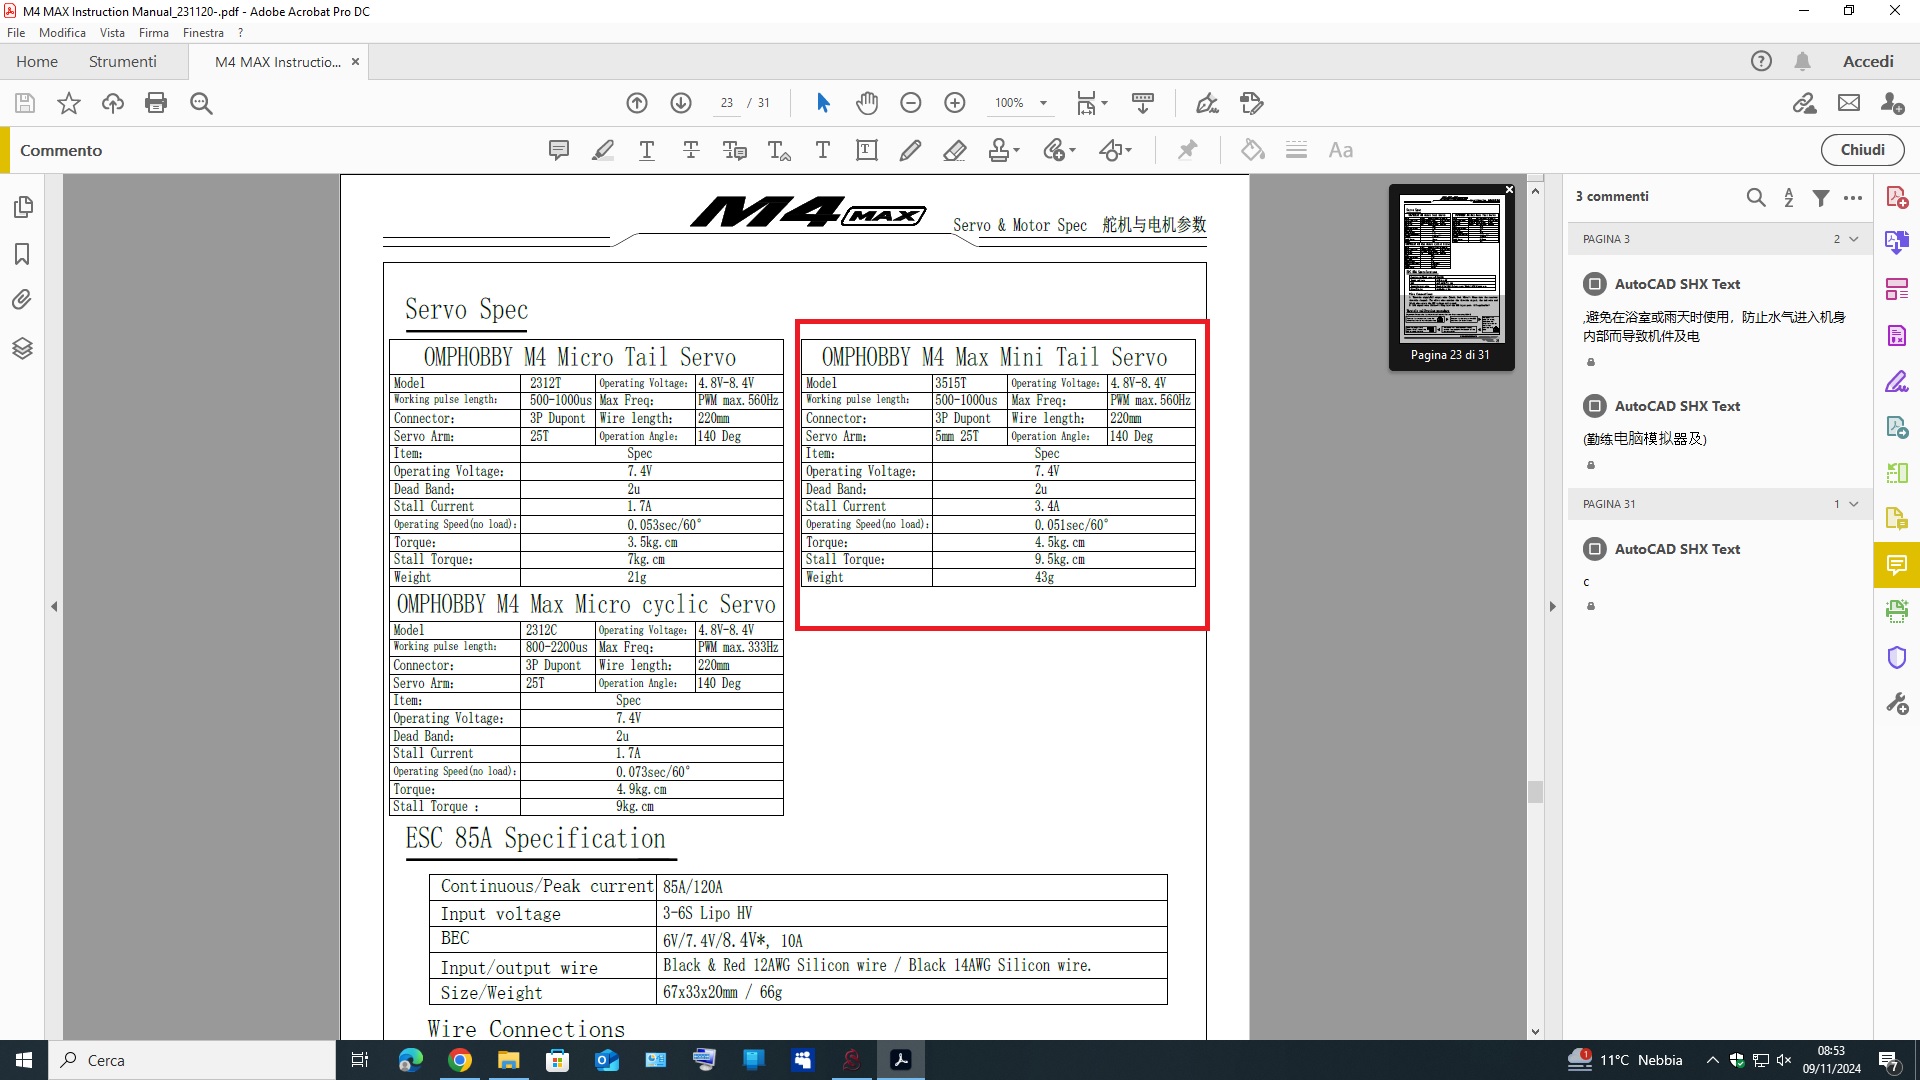Select the eraser tool
1920x1080 pixels.
[954, 150]
